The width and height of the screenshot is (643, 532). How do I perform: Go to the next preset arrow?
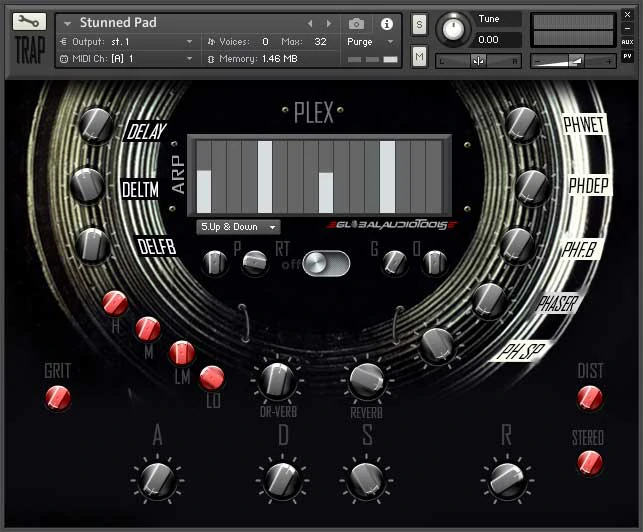329,24
